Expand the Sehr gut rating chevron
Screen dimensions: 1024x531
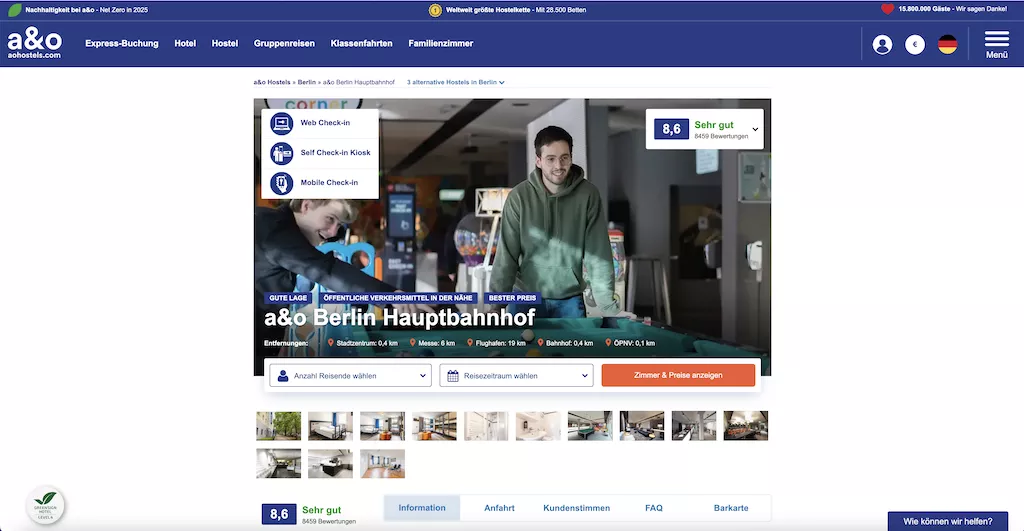coord(755,129)
